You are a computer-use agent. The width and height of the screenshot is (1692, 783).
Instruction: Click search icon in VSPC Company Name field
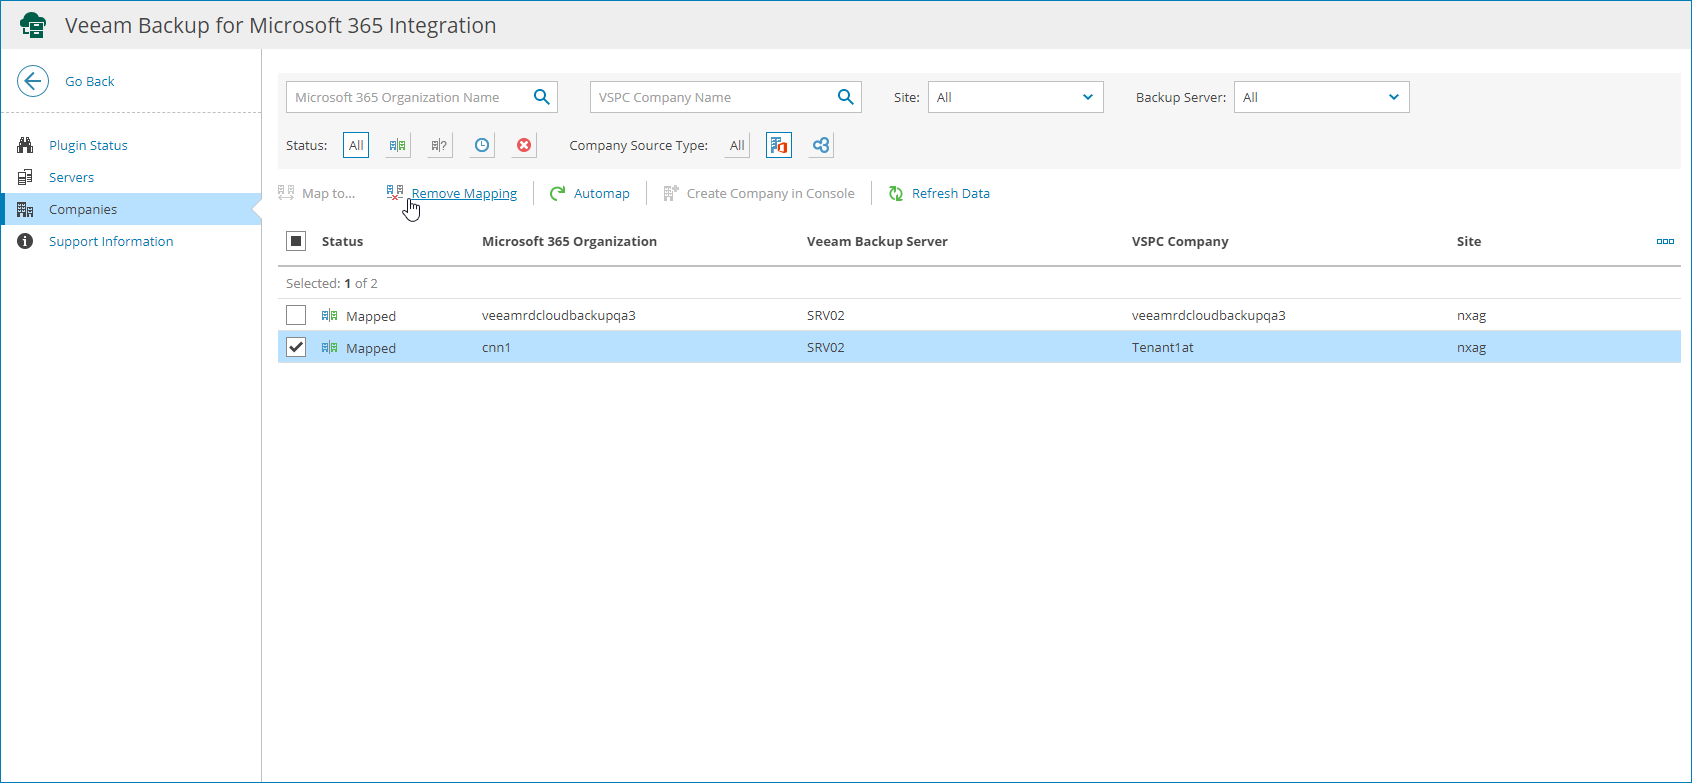pos(845,97)
